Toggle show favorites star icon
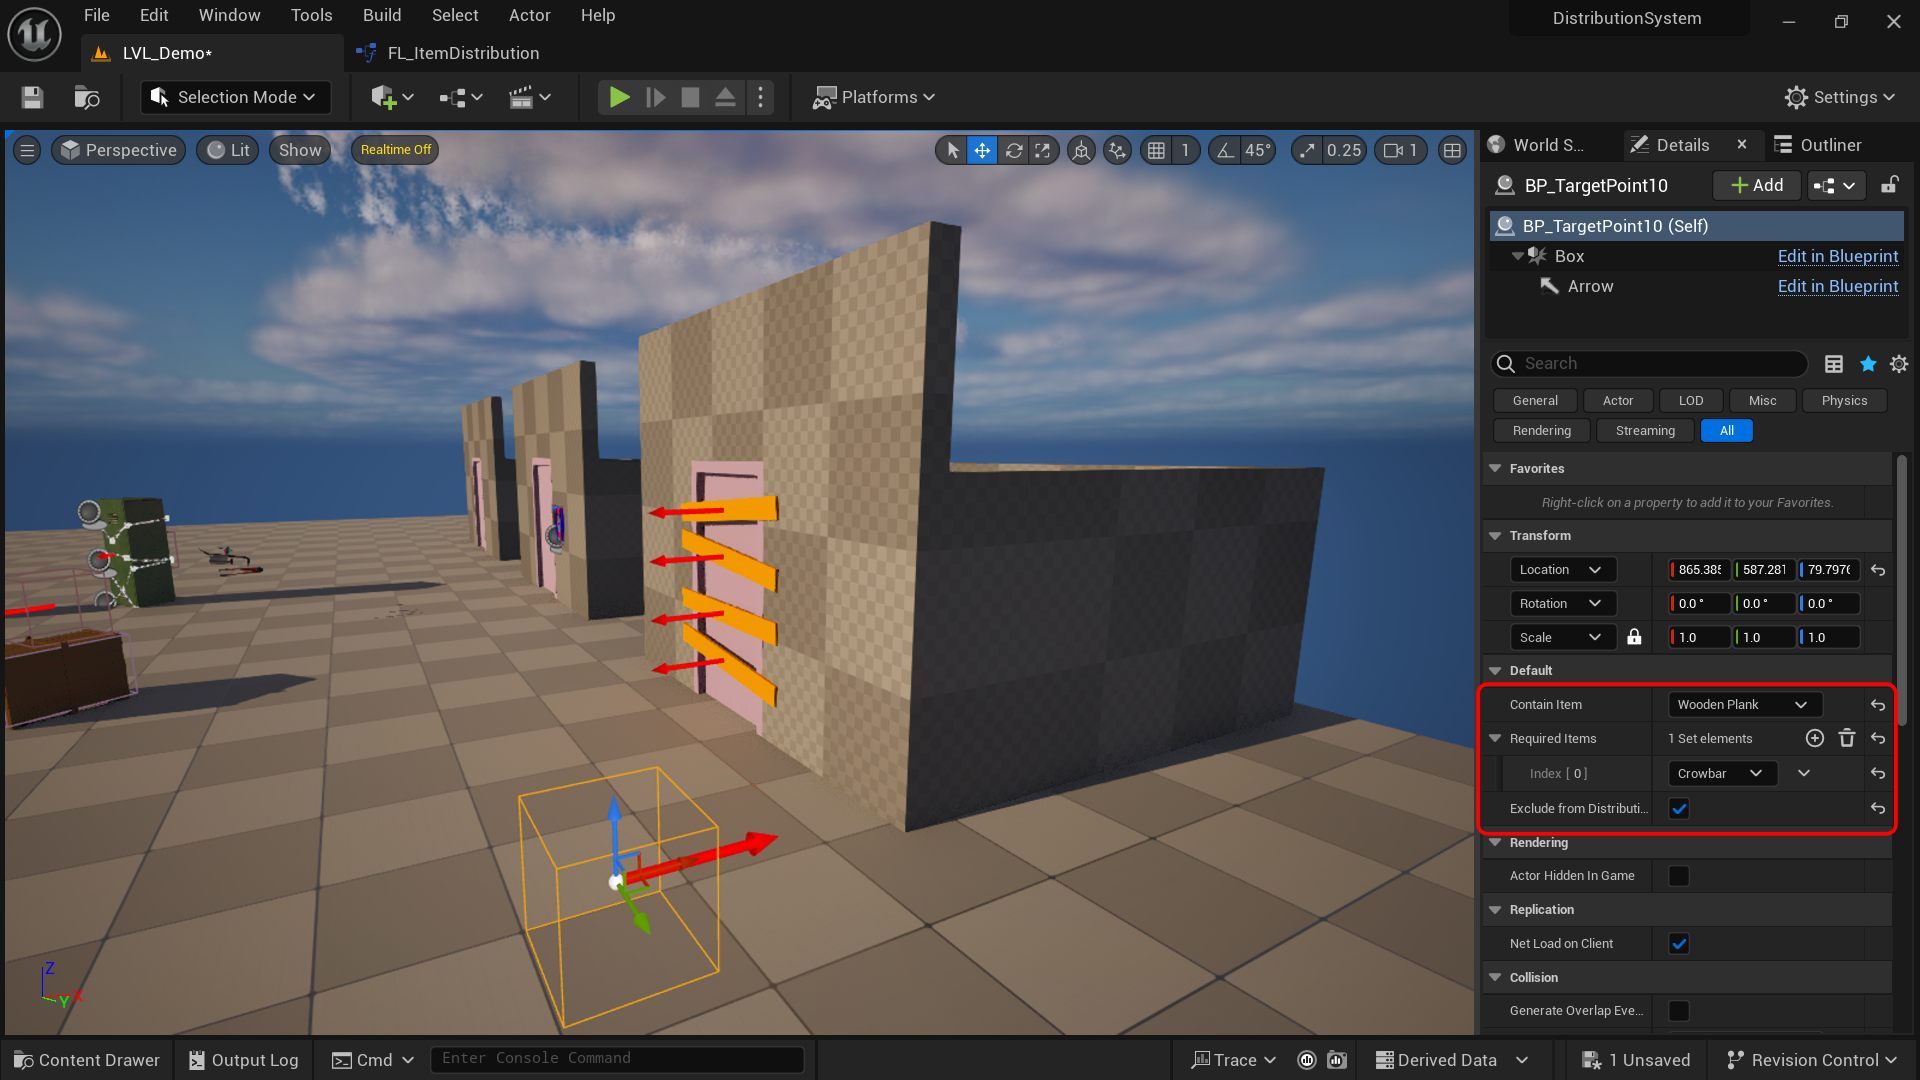1920x1080 pixels. [1867, 364]
